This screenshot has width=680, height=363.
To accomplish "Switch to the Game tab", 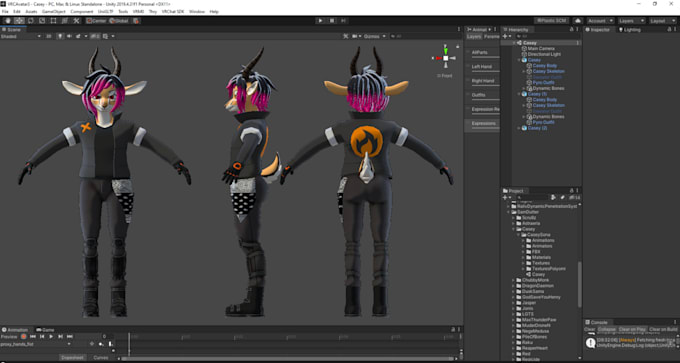I will coord(46,330).
